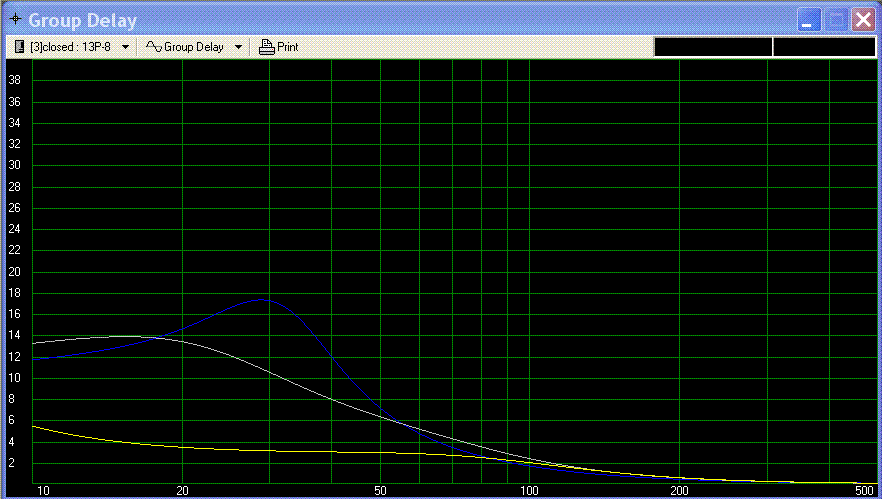The width and height of the screenshot is (882, 499).
Task: Click the crosshair icon in the title bar
Action: click(x=16, y=19)
